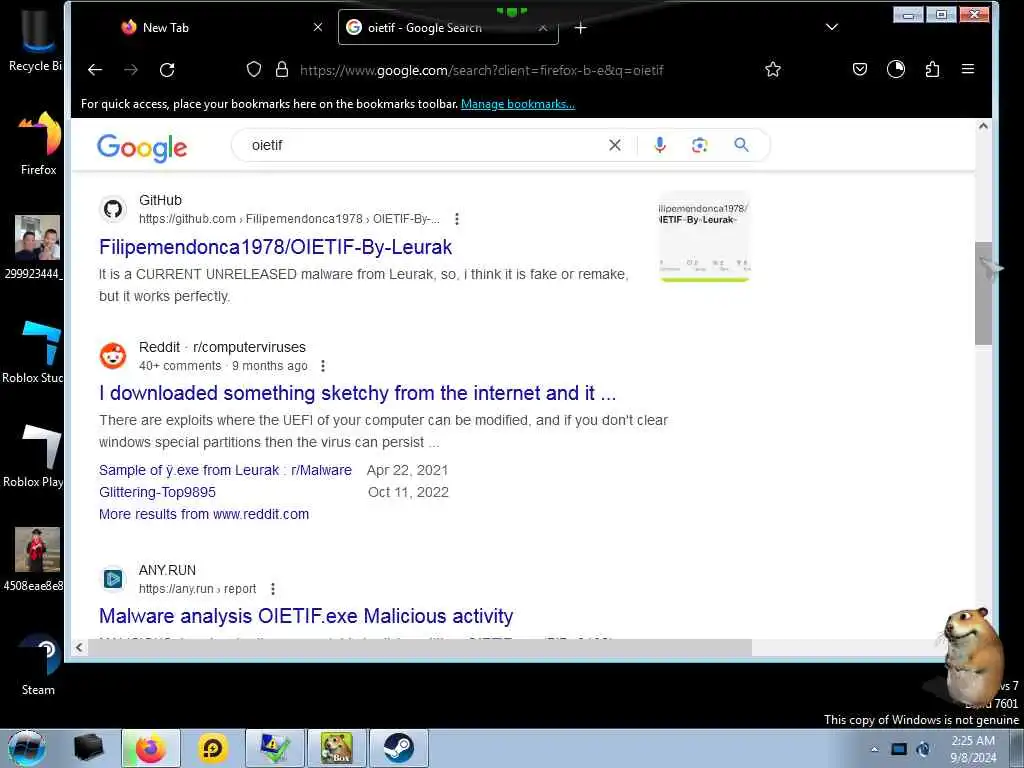Open the Firefox application menu
The height and width of the screenshot is (768, 1024).
coord(968,69)
